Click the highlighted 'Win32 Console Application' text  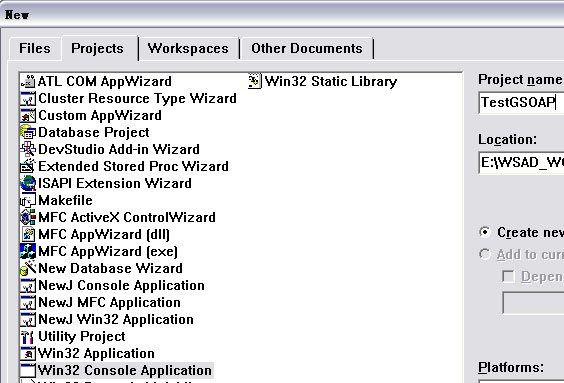(x=125, y=370)
